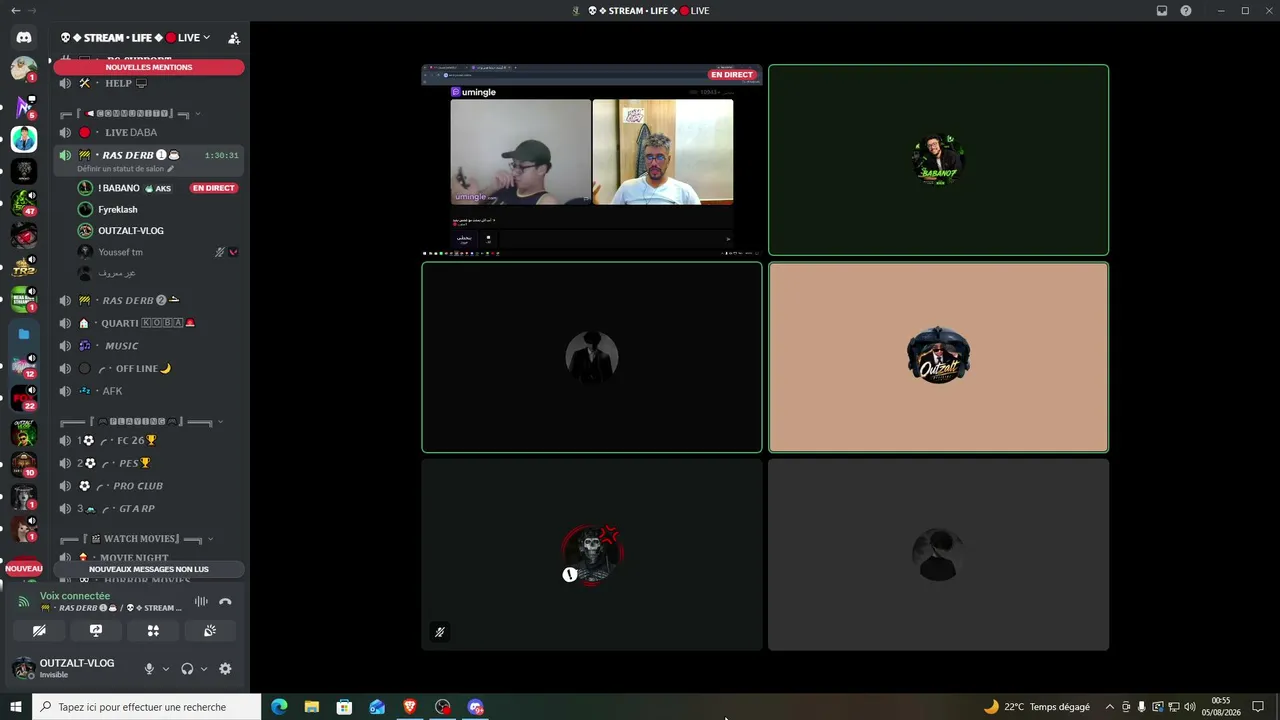Screen dimensions: 1280x720
Task: Focus the Windows taskbar search box
Action: coord(147,707)
